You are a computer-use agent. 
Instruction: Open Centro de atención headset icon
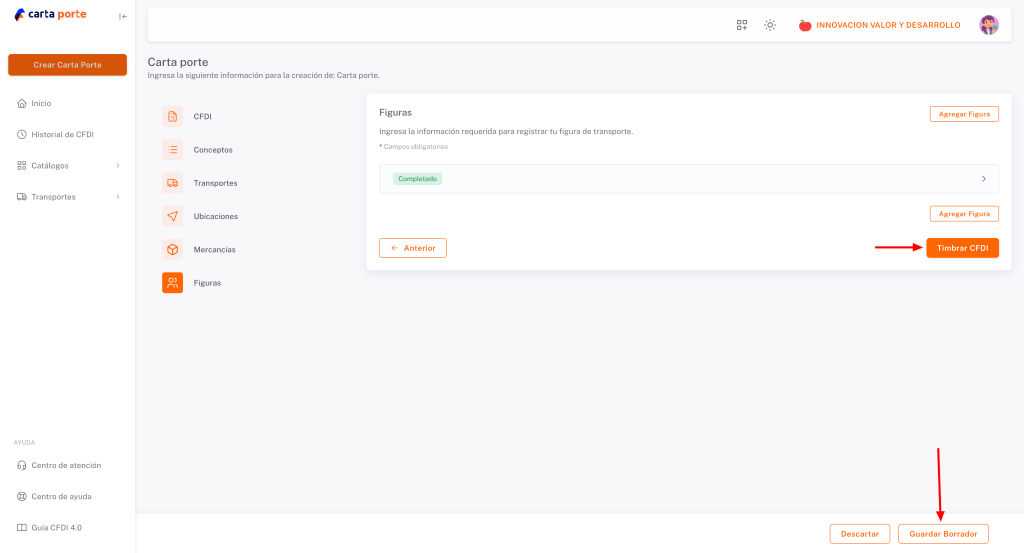coord(22,466)
